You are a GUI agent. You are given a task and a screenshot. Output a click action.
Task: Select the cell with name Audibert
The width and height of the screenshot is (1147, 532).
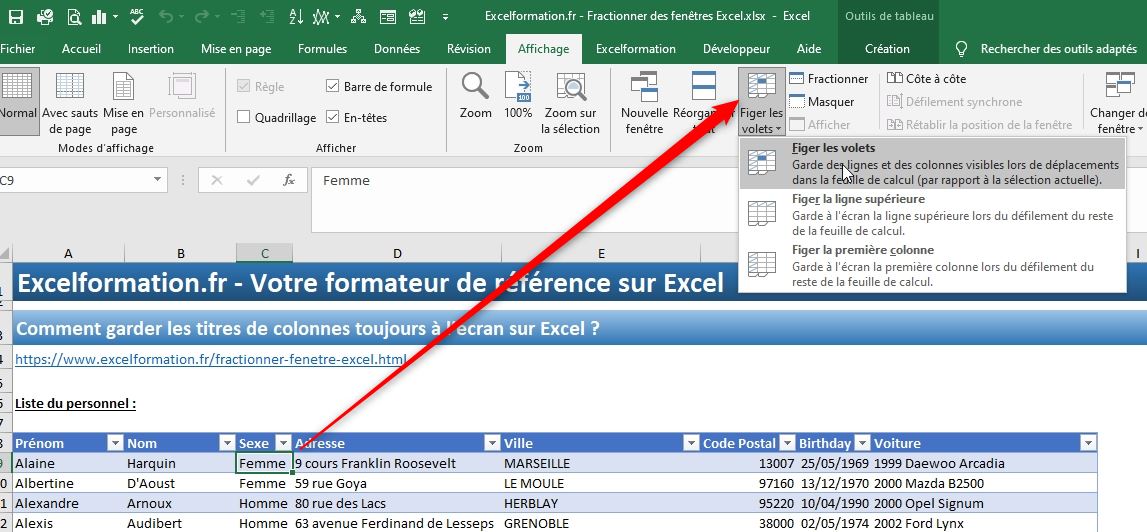pos(180,523)
